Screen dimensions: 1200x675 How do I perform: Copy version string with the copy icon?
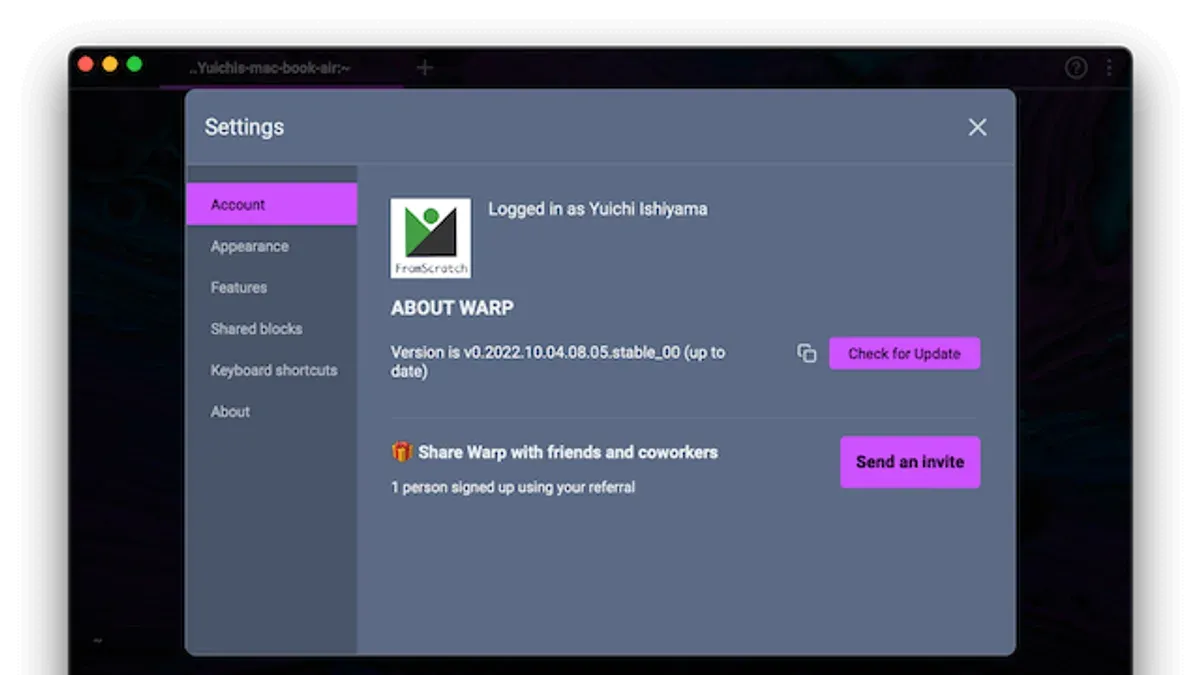click(x=807, y=353)
